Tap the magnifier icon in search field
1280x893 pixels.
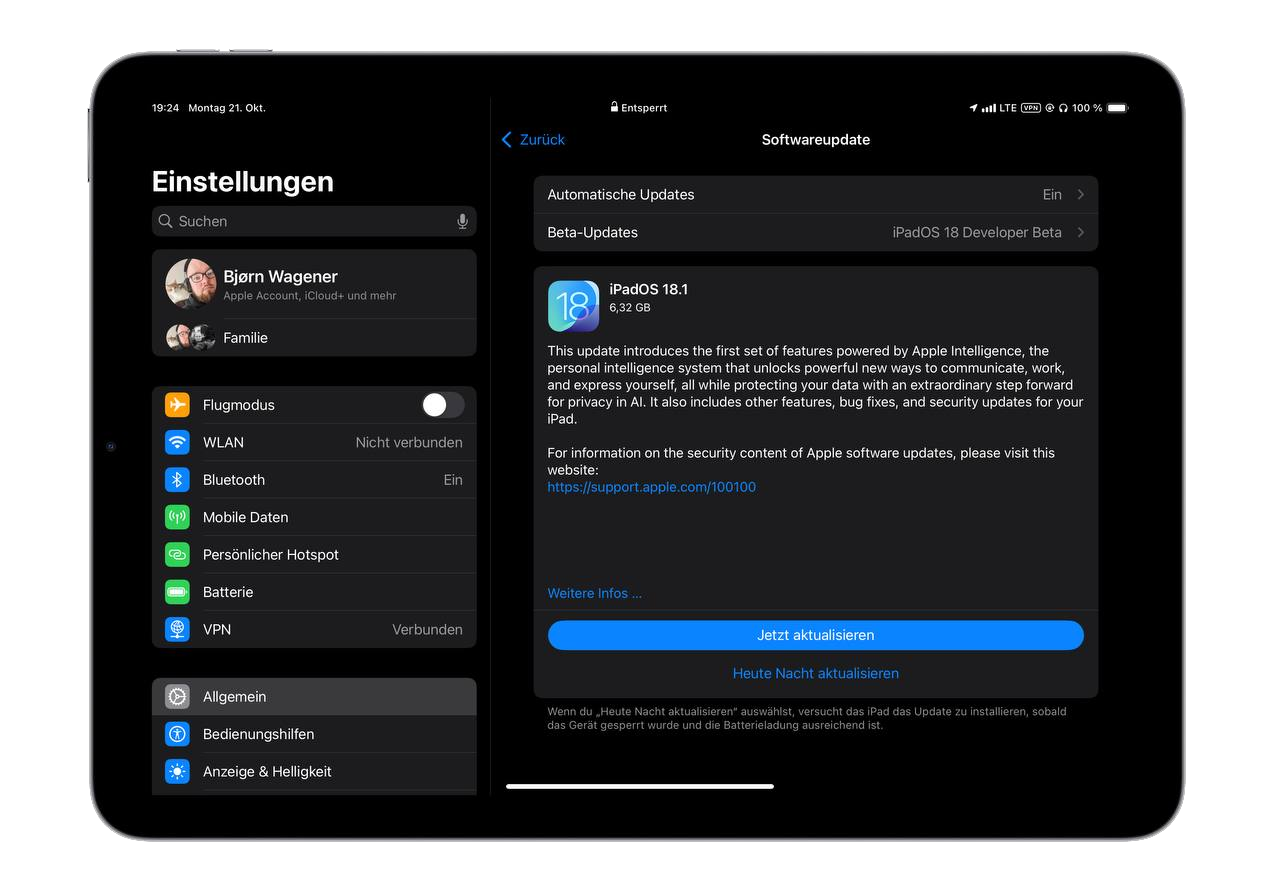pos(165,221)
